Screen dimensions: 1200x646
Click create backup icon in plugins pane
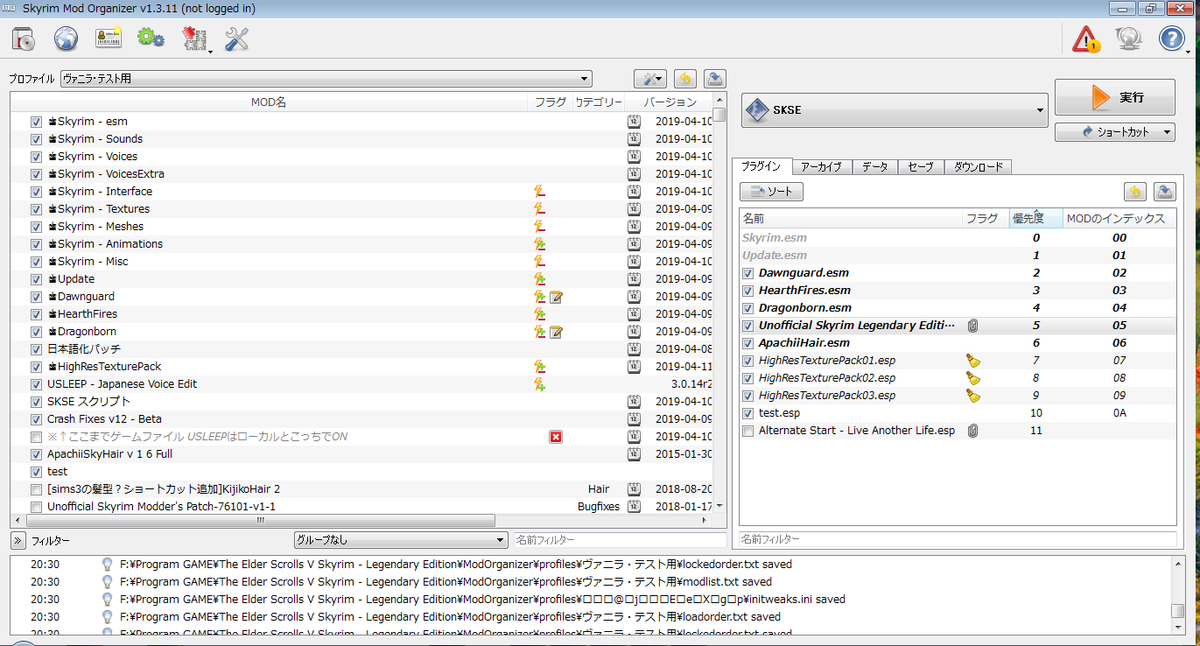pyautogui.click(x=1164, y=192)
